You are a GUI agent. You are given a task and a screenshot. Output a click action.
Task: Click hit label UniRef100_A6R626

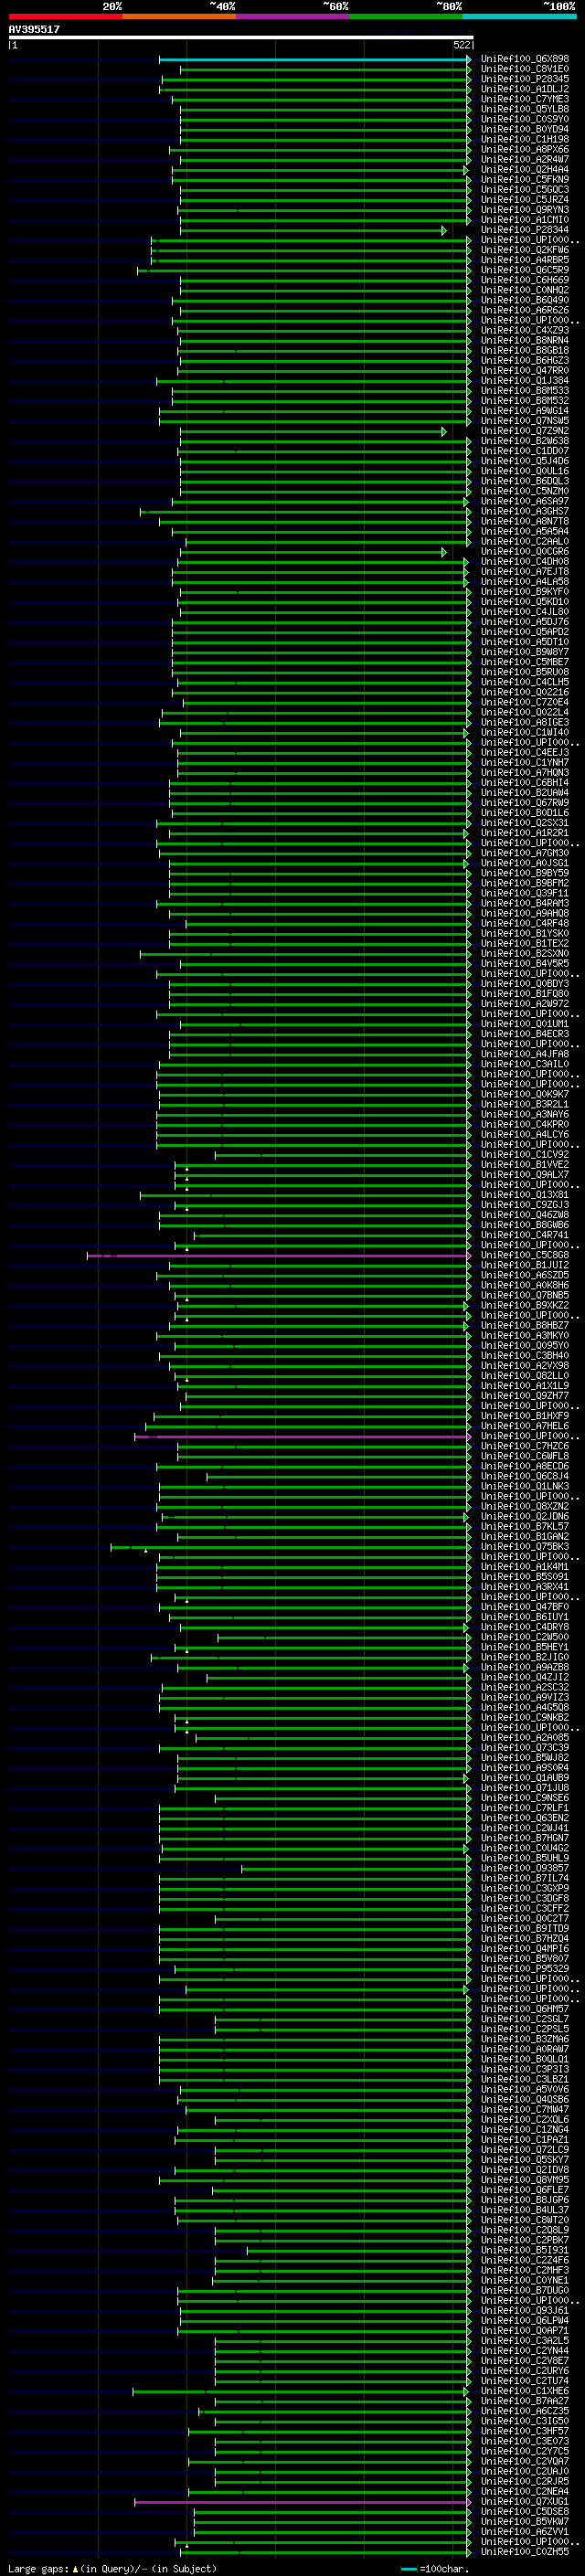click(x=524, y=310)
